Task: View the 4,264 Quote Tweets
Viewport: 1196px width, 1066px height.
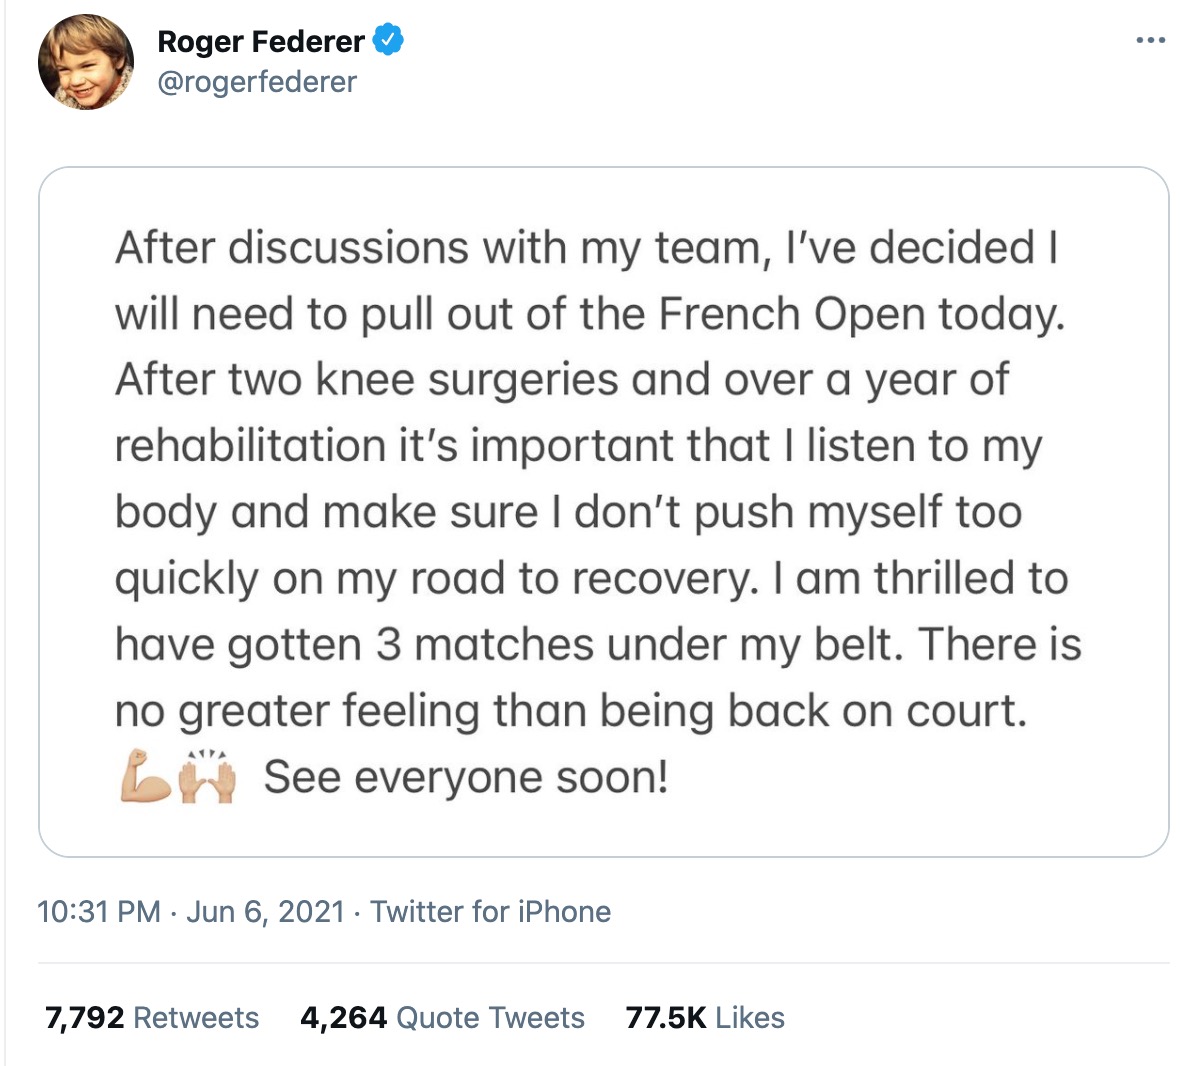Action: click(x=442, y=1018)
